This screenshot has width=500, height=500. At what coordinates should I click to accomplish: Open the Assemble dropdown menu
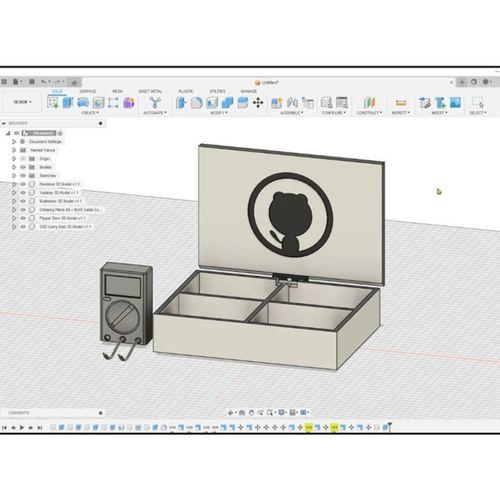click(291, 113)
